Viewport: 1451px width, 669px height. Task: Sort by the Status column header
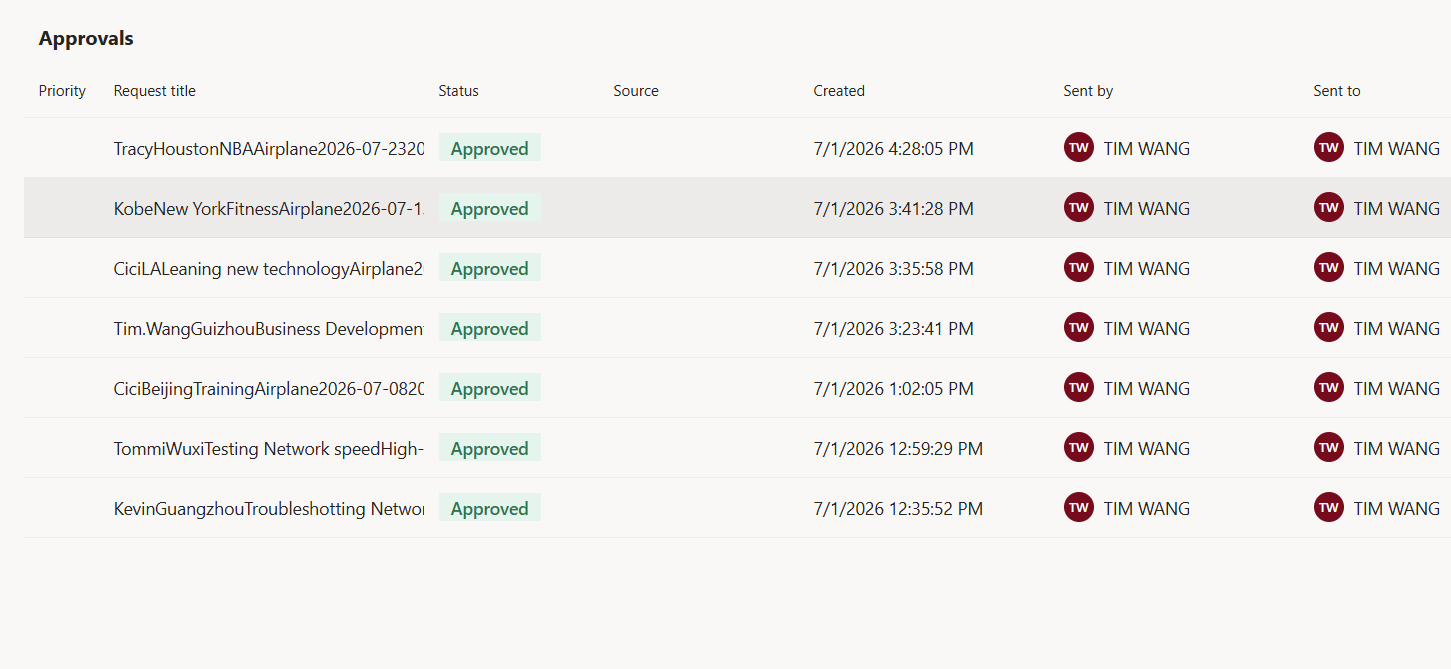pyautogui.click(x=458, y=91)
